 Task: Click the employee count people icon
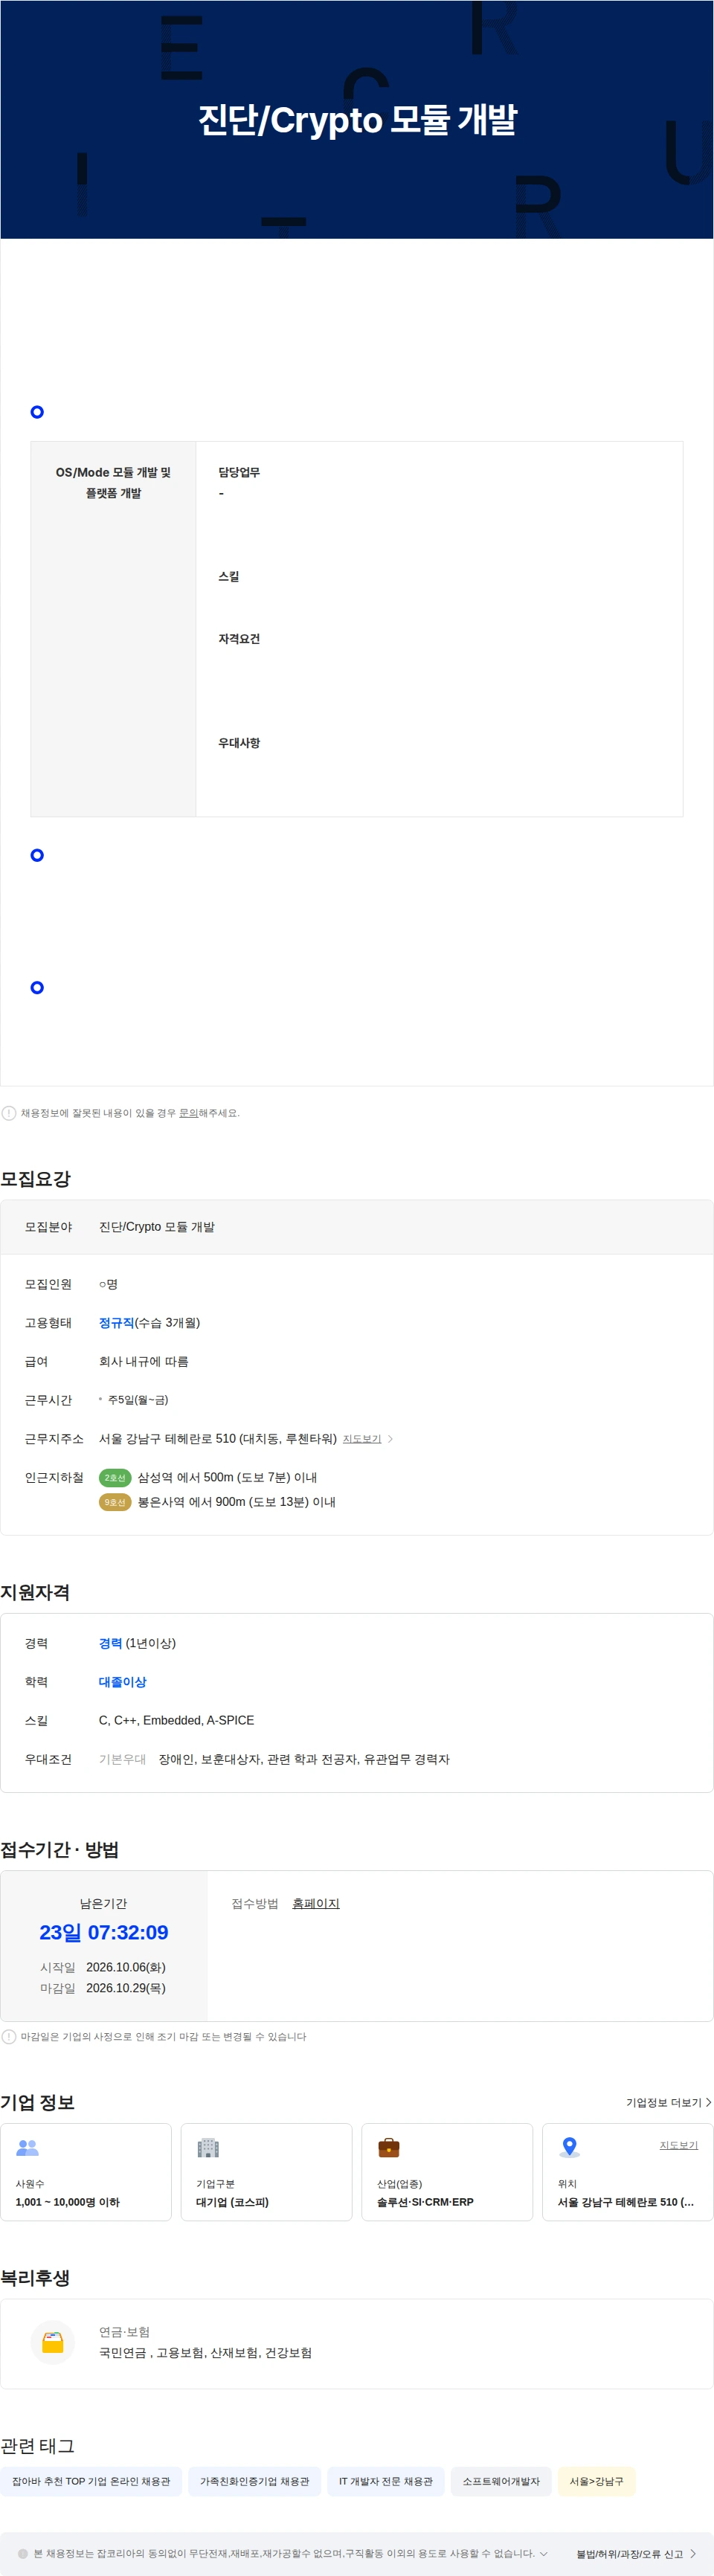pyautogui.click(x=28, y=2147)
